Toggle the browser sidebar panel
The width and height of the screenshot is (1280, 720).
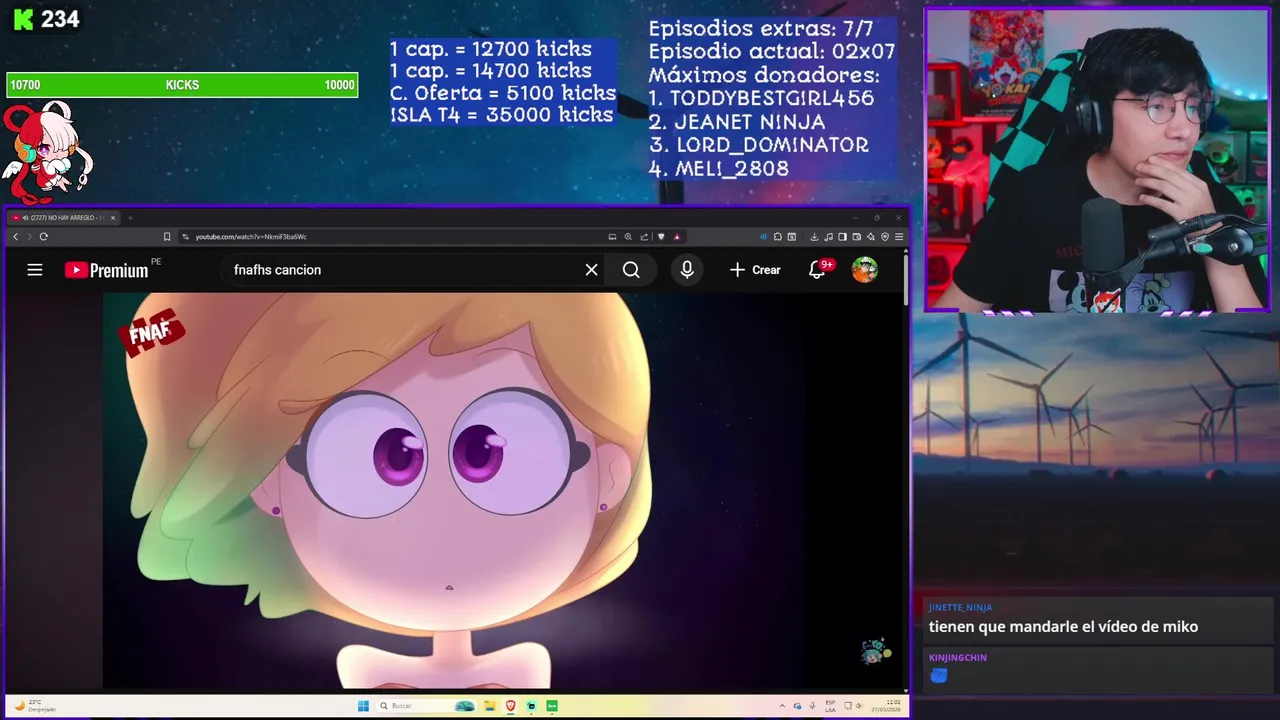(x=842, y=237)
